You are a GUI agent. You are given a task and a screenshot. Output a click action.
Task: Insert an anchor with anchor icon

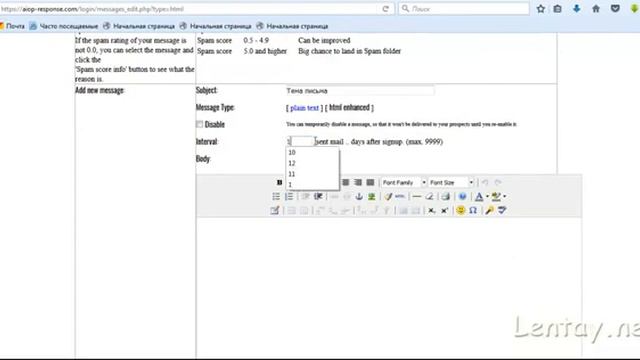(359, 196)
